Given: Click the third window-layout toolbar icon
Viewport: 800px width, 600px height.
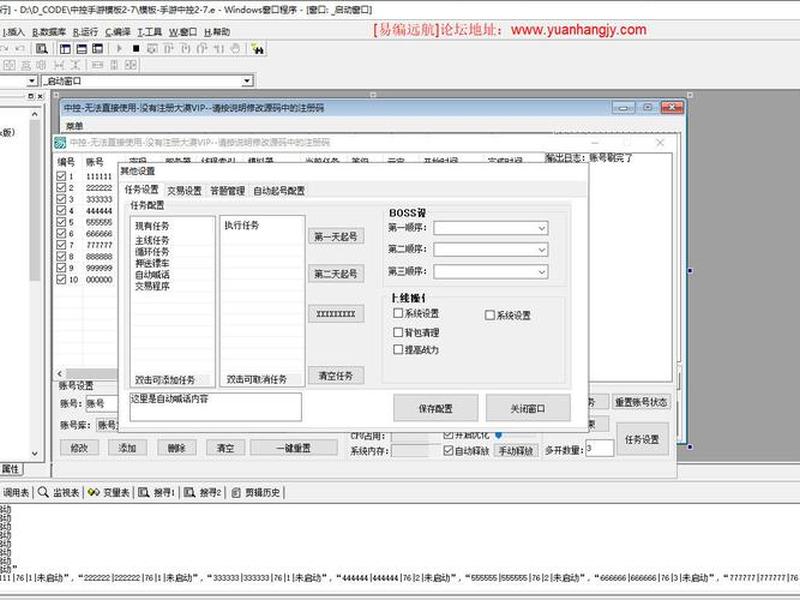Looking at the screenshot, I should click(x=97, y=48).
